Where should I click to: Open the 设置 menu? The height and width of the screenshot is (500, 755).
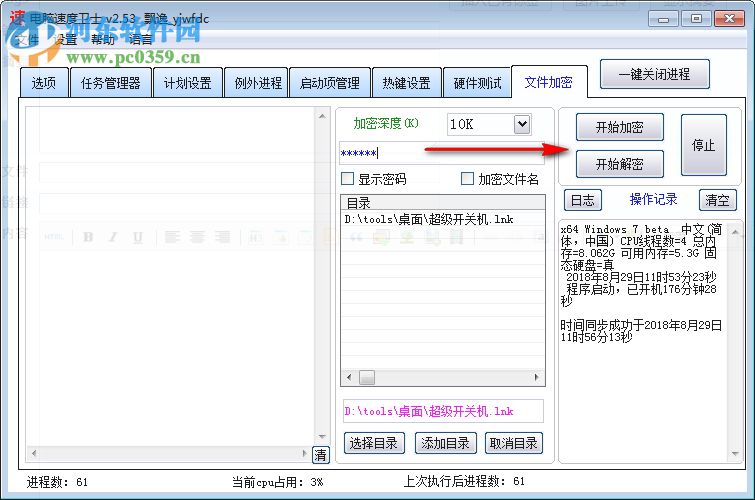pyautogui.click(x=65, y=39)
